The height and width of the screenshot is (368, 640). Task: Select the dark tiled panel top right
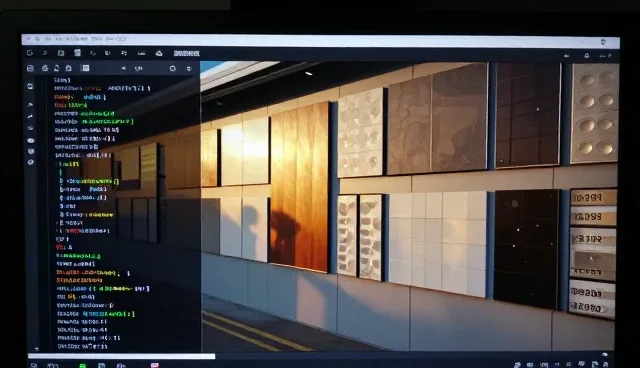[528, 115]
